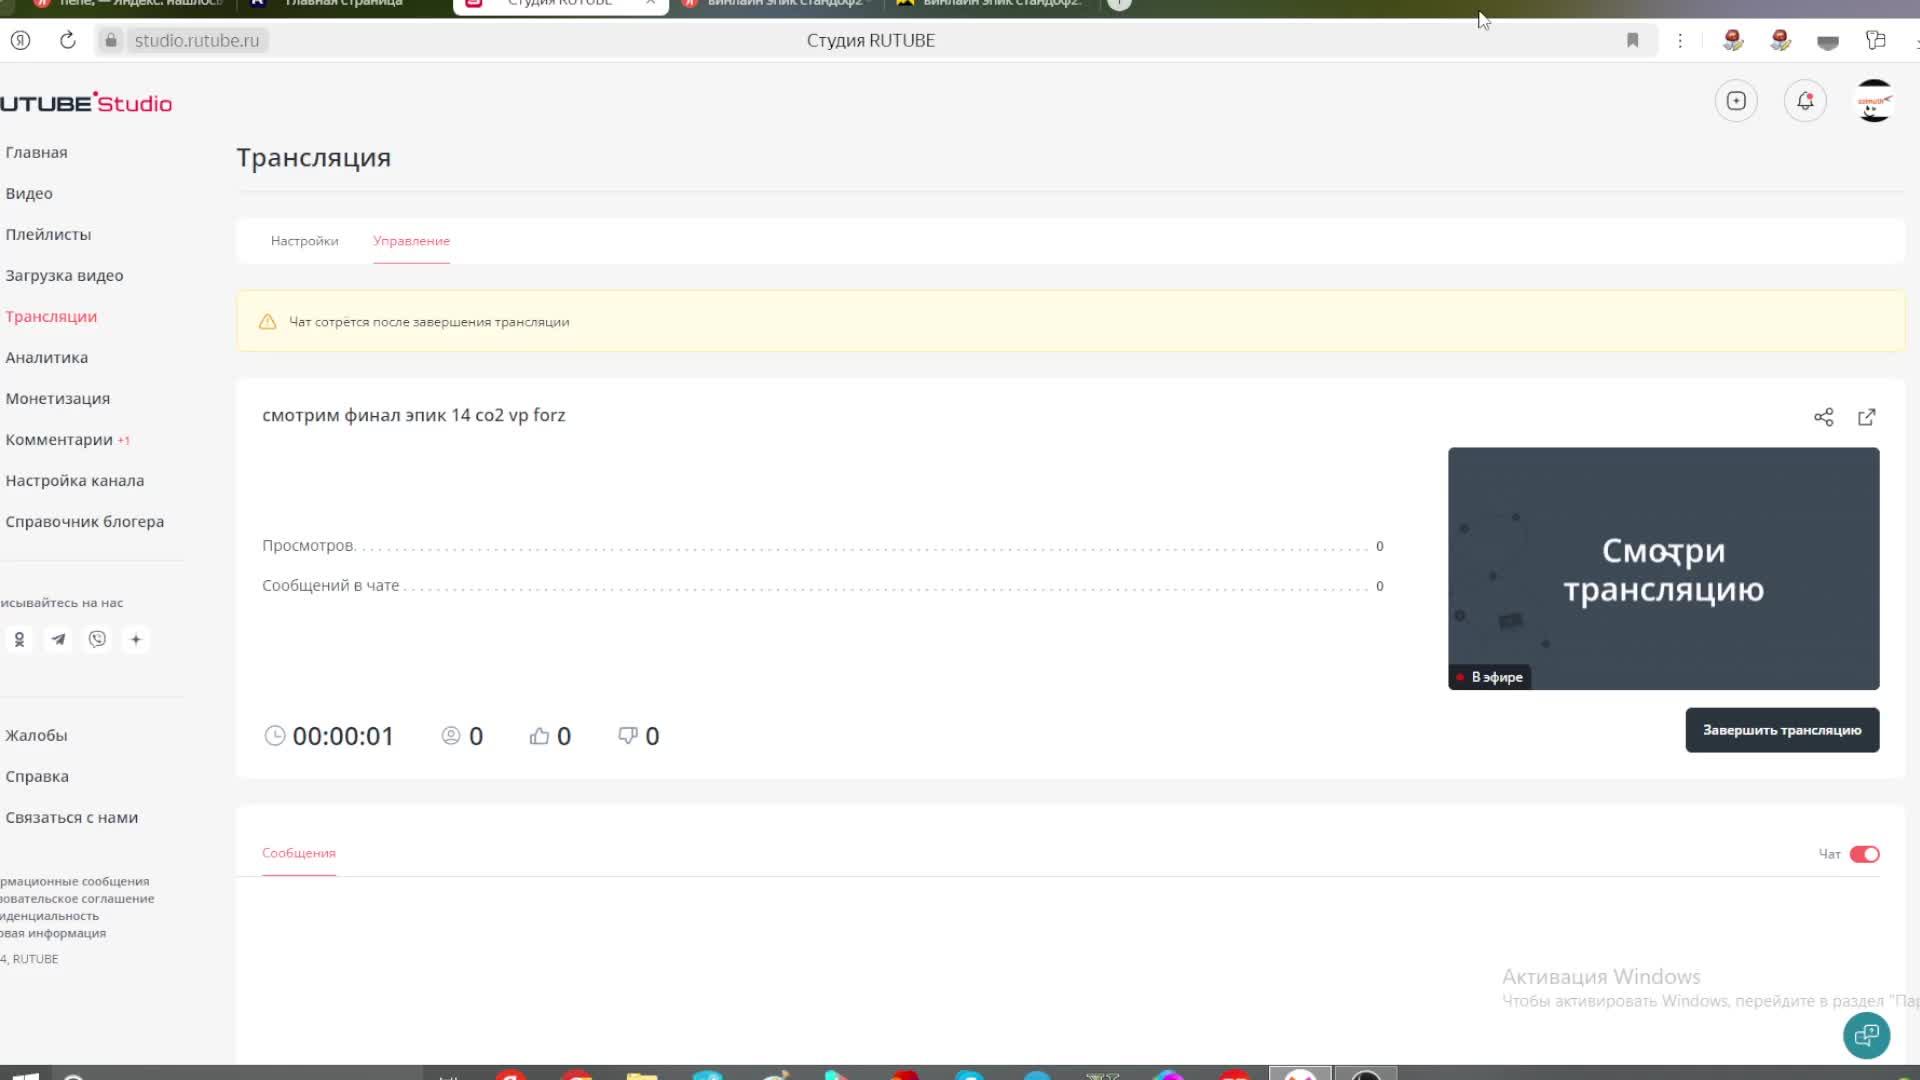Click the Rutube Studio home icon
The height and width of the screenshot is (1080, 1920).
tap(84, 103)
